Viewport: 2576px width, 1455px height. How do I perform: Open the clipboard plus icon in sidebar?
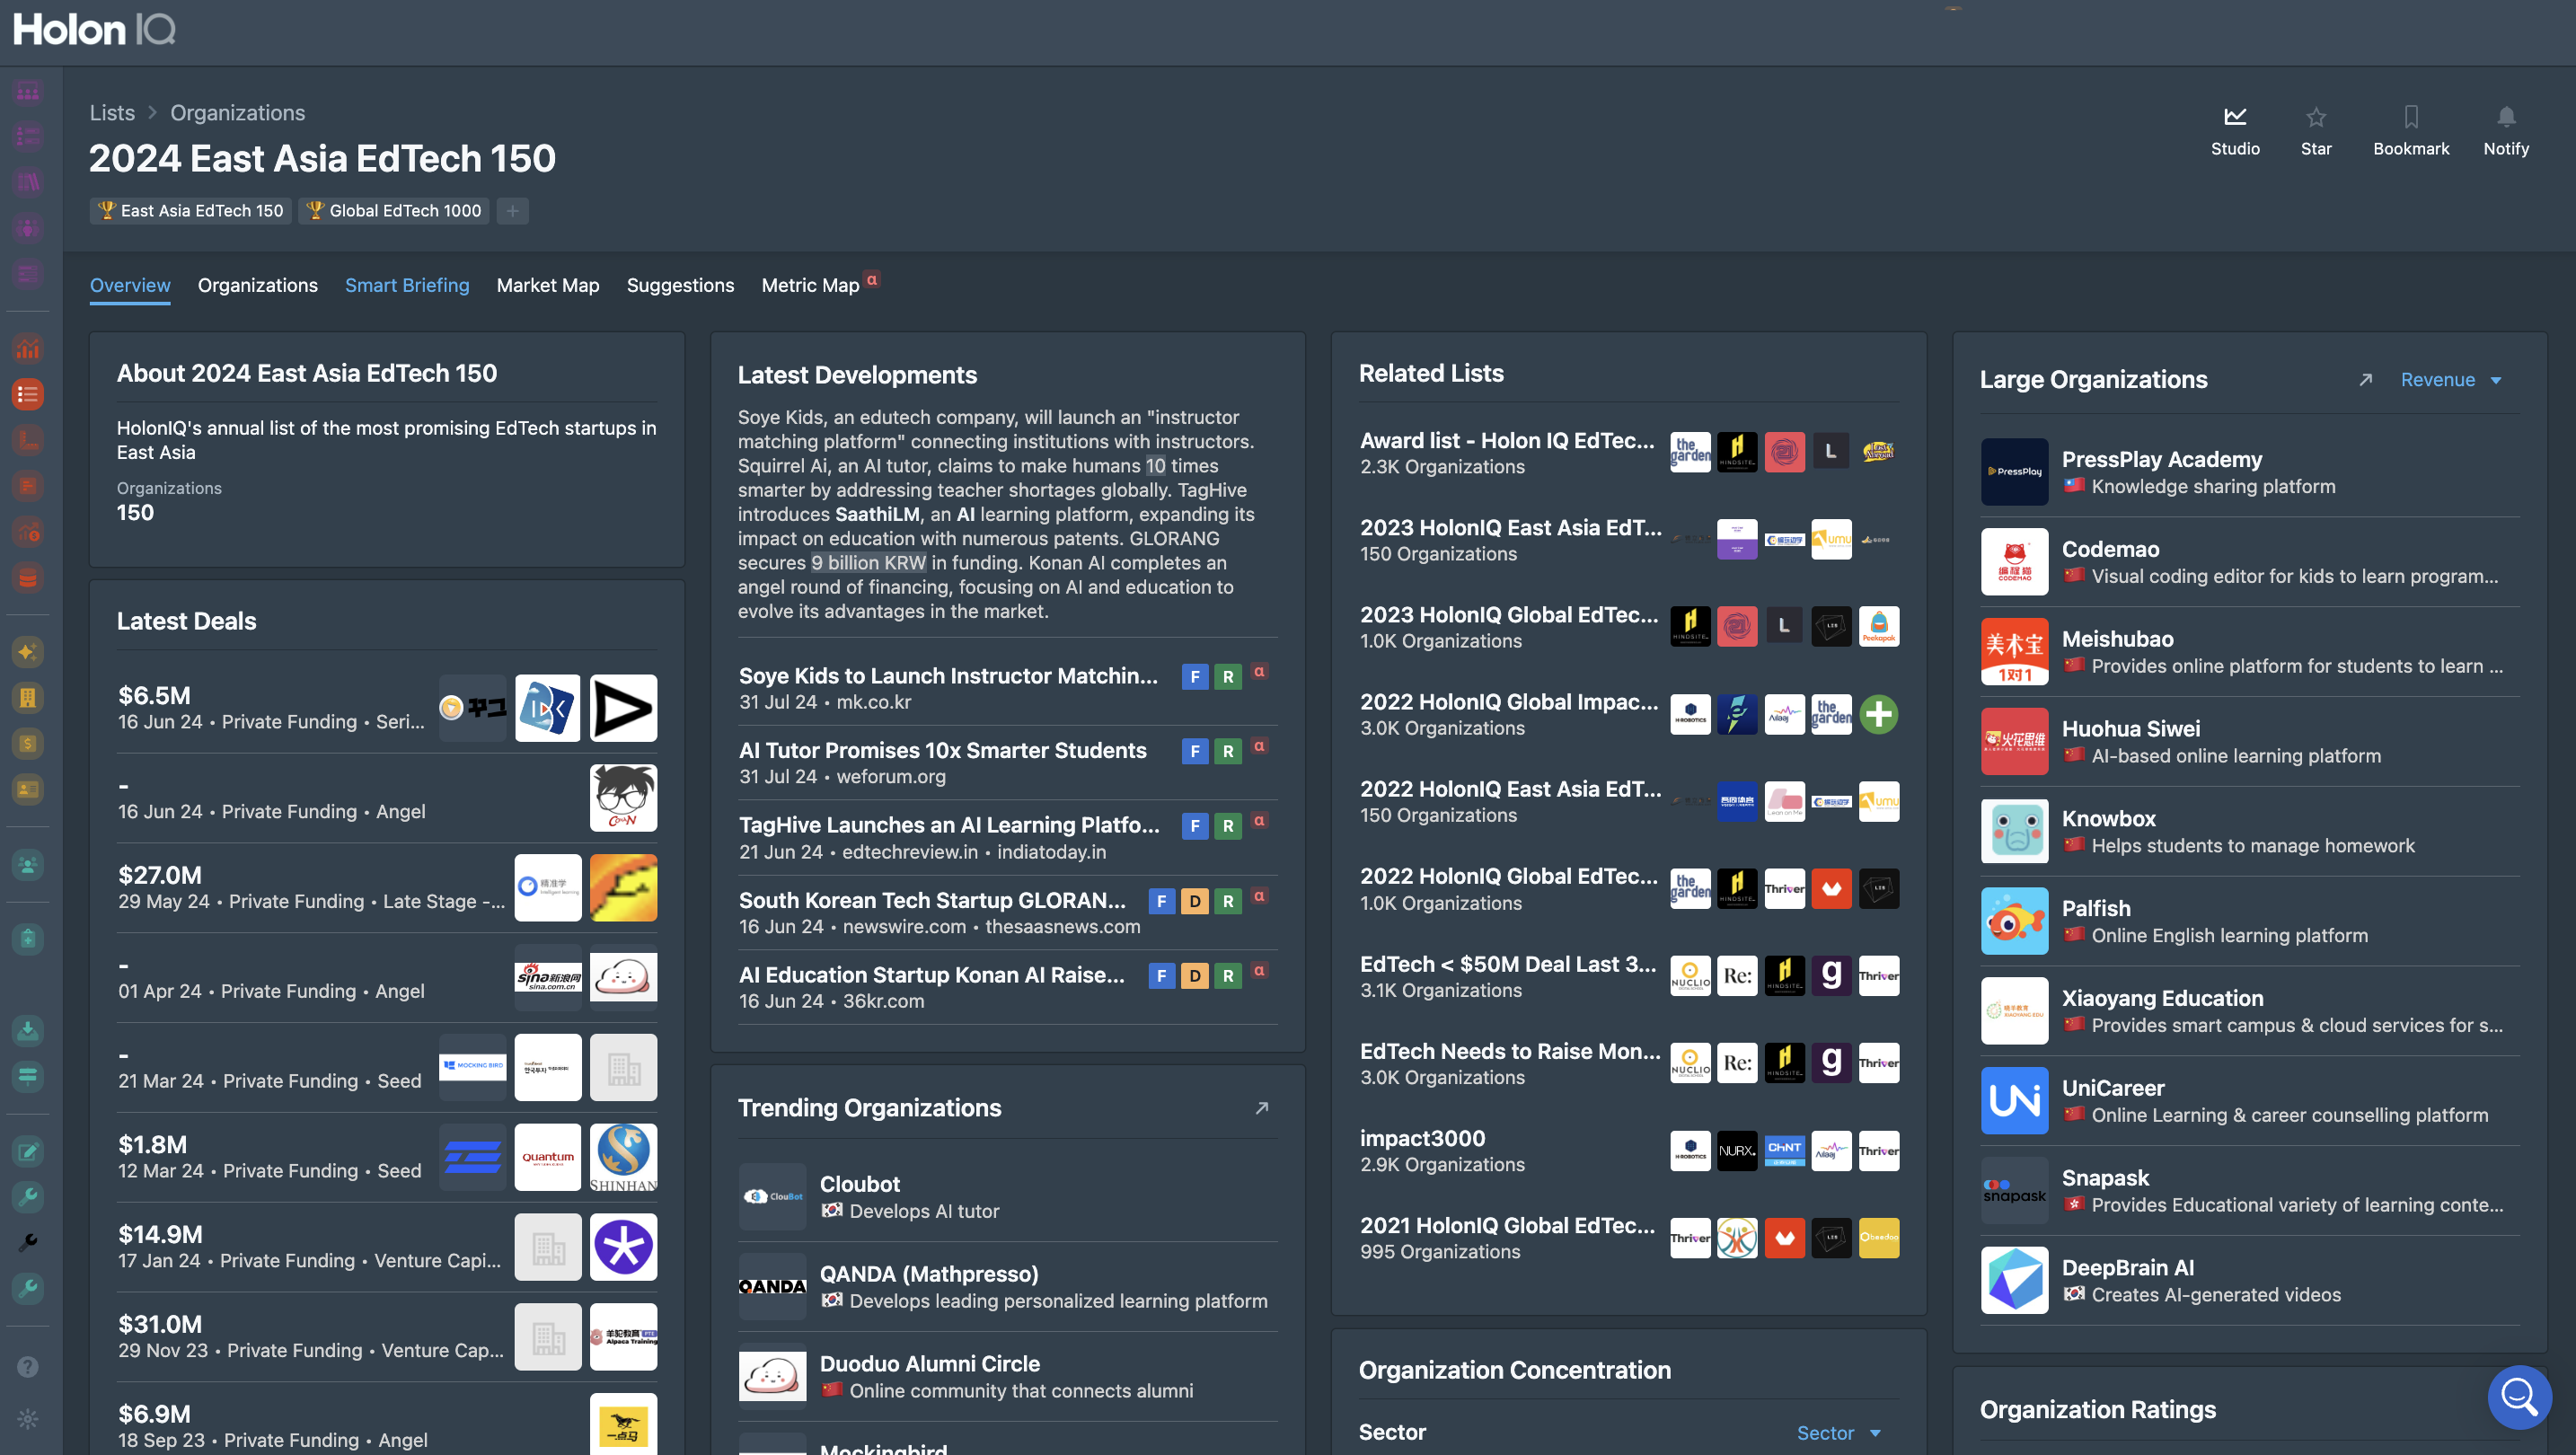pyautogui.click(x=28, y=938)
